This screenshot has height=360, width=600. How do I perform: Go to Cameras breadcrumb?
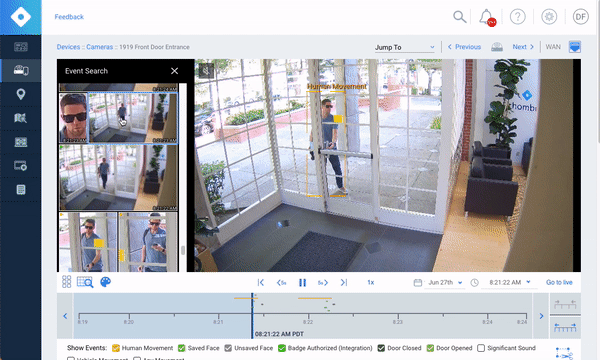[99, 47]
